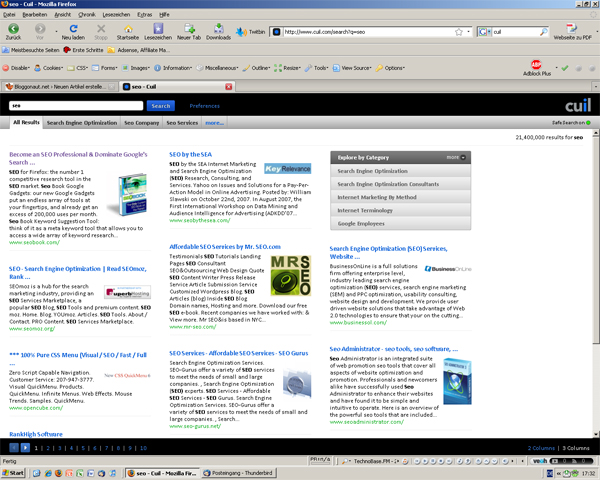Viewport: 600px width, 480px height.
Task: Open the Resize web developer menu
Action: click(x=287, y=68)
